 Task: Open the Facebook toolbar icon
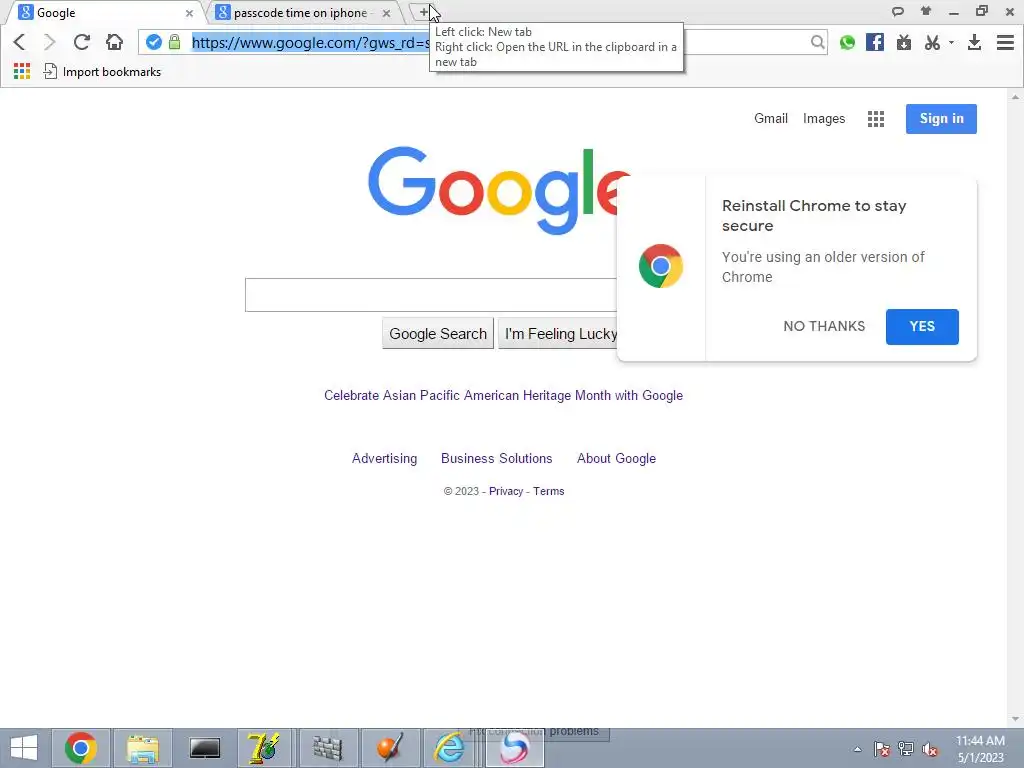(874, 42)
